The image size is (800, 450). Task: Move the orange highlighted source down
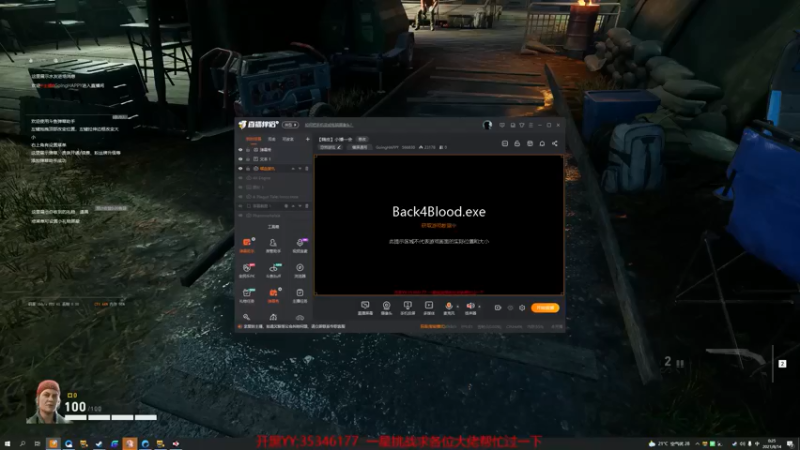[x=299, y=168]
